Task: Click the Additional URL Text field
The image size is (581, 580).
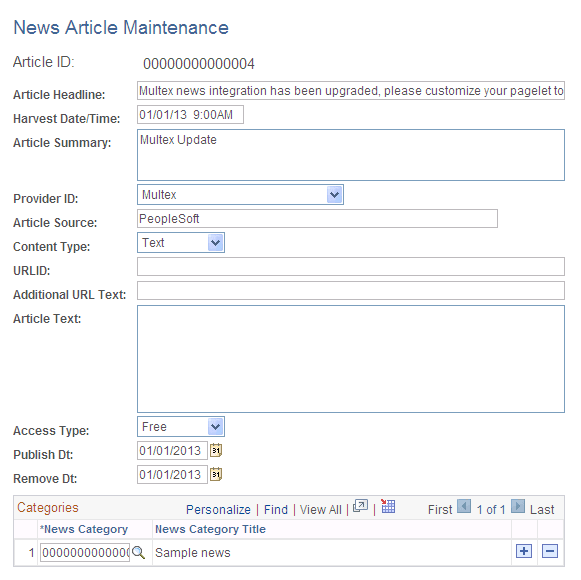Action: (x=351, y=291)
